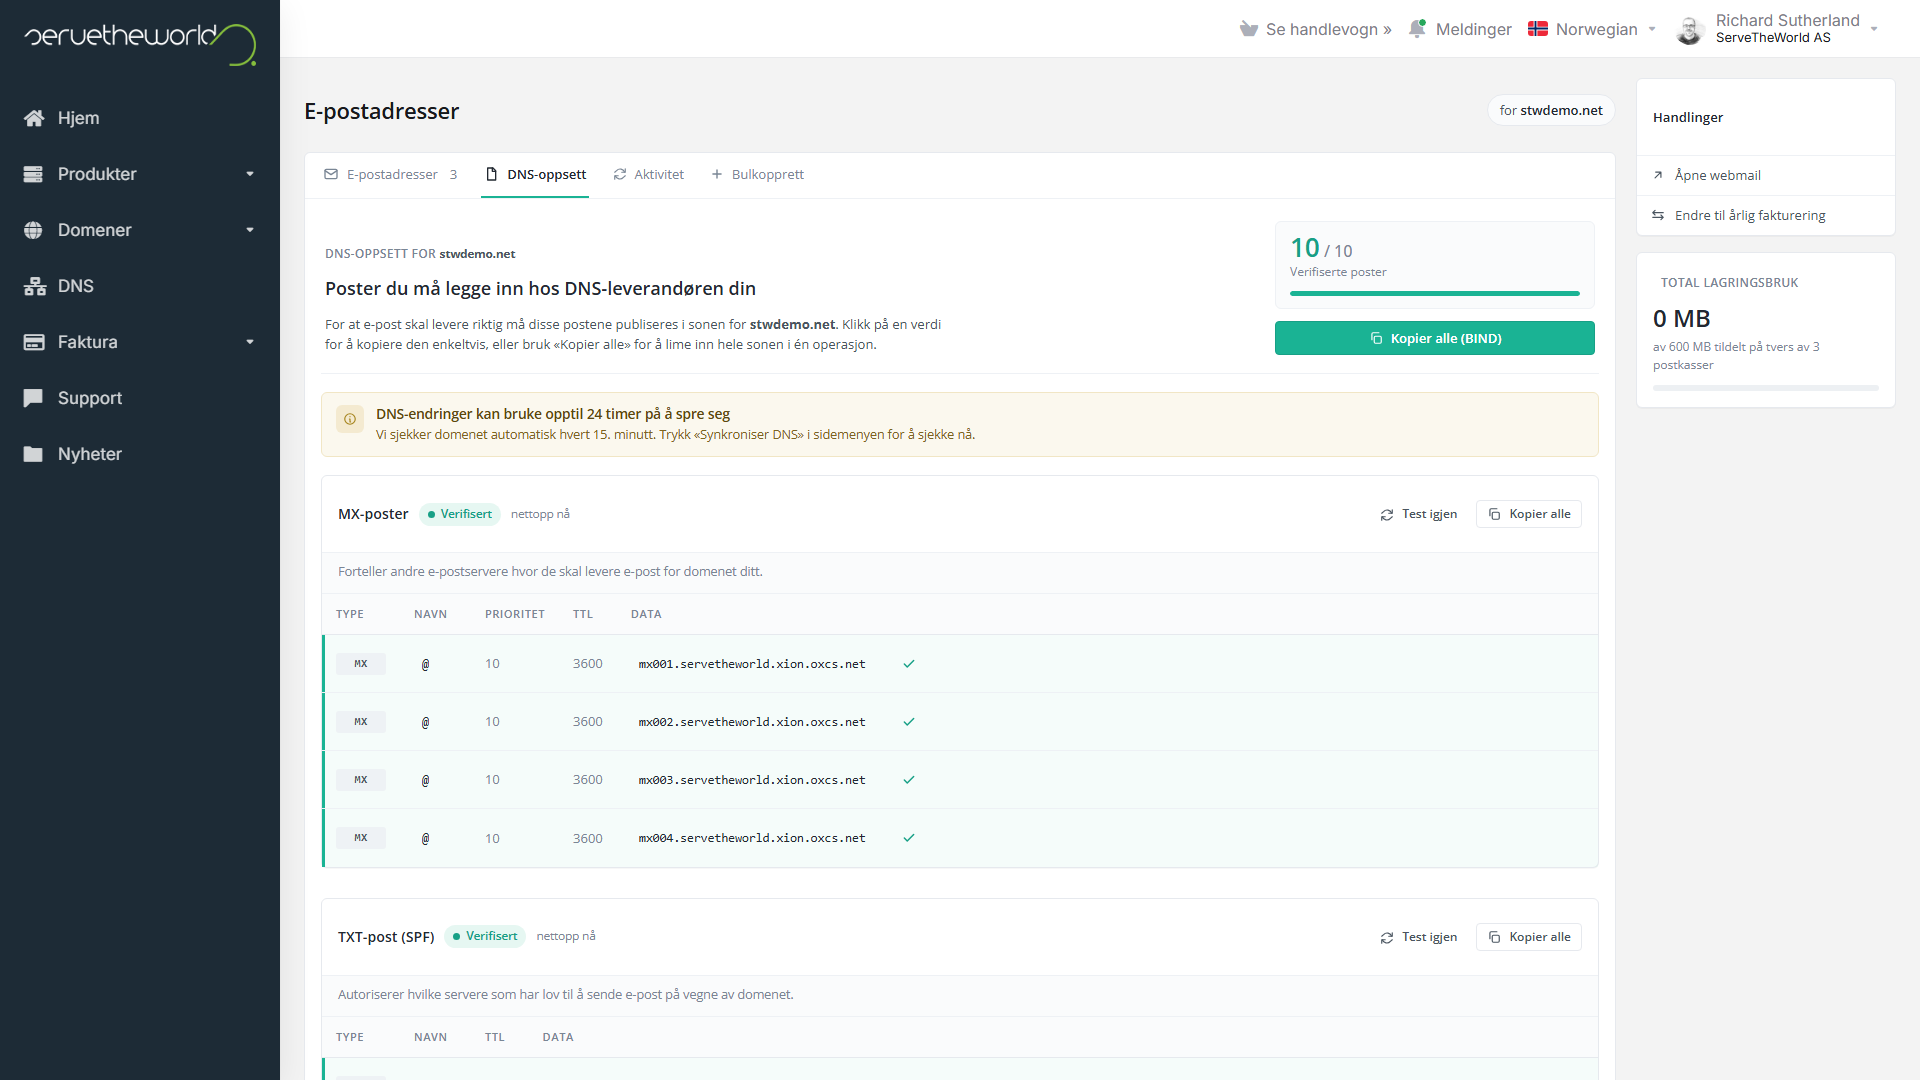Click the priority 10 of mx003 row

(x=492, y=780)
